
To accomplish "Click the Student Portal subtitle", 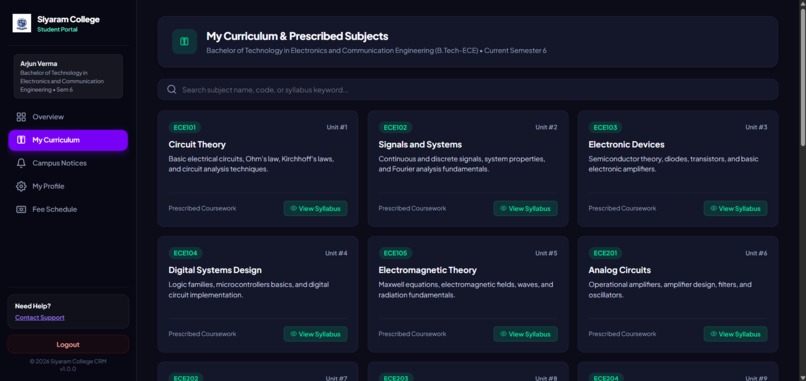I will [58, 30].
